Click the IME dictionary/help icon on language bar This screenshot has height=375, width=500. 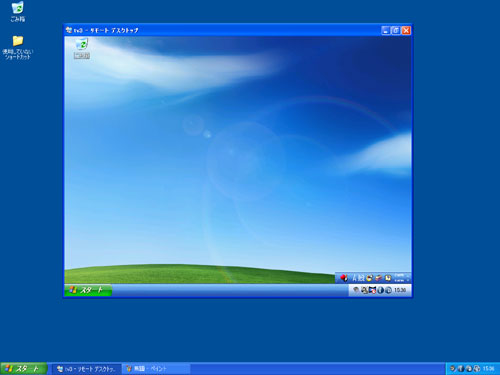[388, 277]
